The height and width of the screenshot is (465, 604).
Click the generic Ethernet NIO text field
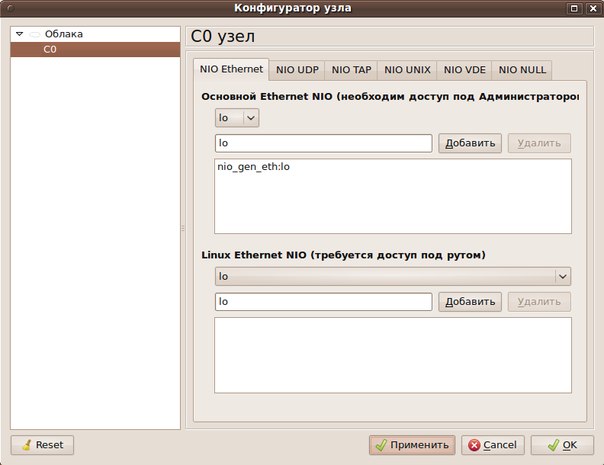324,143
